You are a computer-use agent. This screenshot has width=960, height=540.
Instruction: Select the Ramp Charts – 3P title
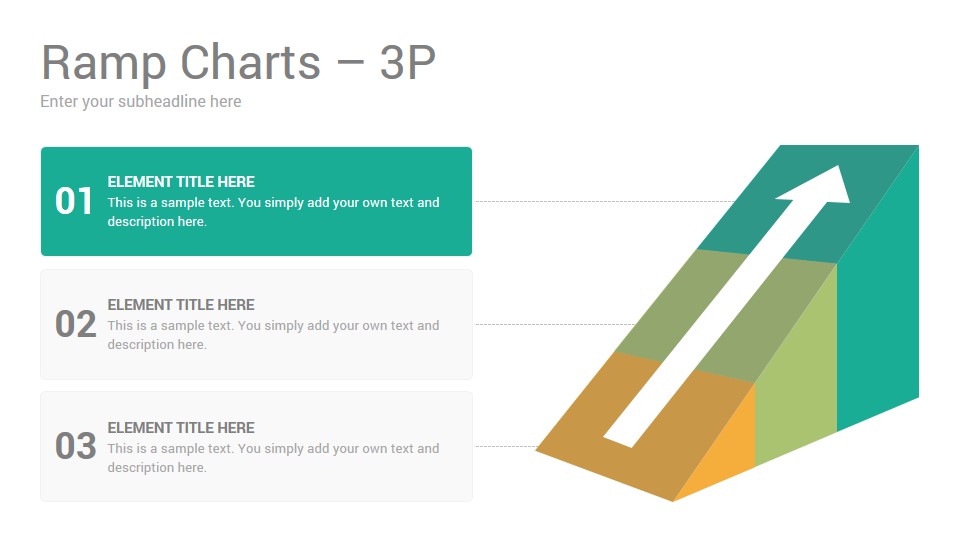[x=238, y=62]
